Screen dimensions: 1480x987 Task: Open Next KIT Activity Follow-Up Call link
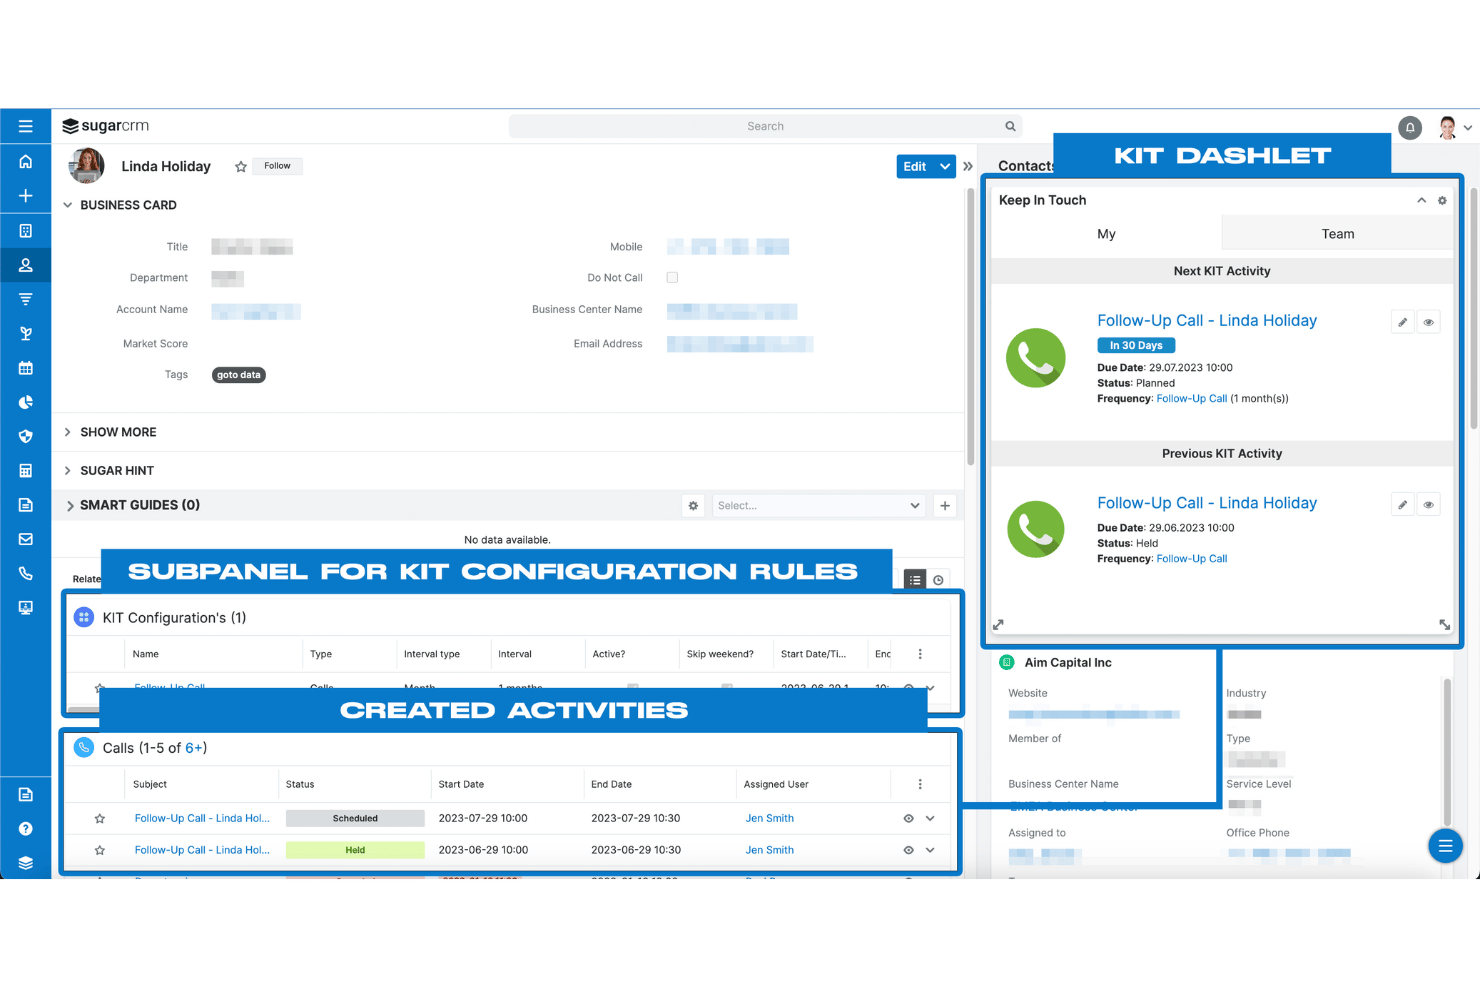1207,320
